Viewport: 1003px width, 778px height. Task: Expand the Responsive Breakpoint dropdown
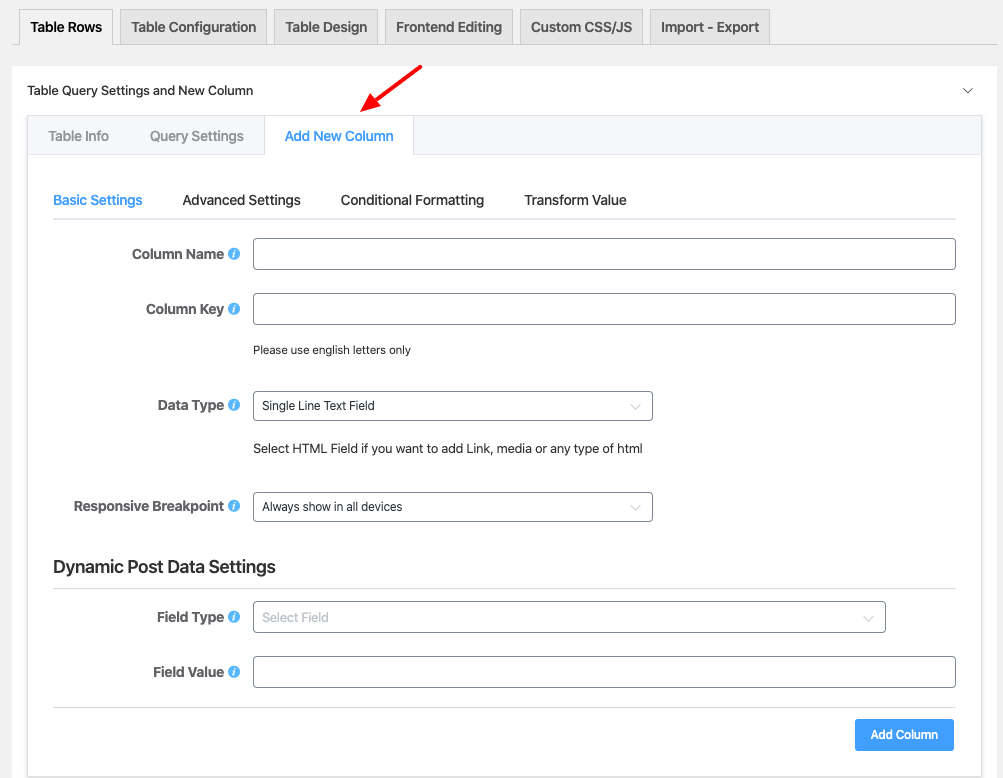pyautogui.click(x=452, y=507)
